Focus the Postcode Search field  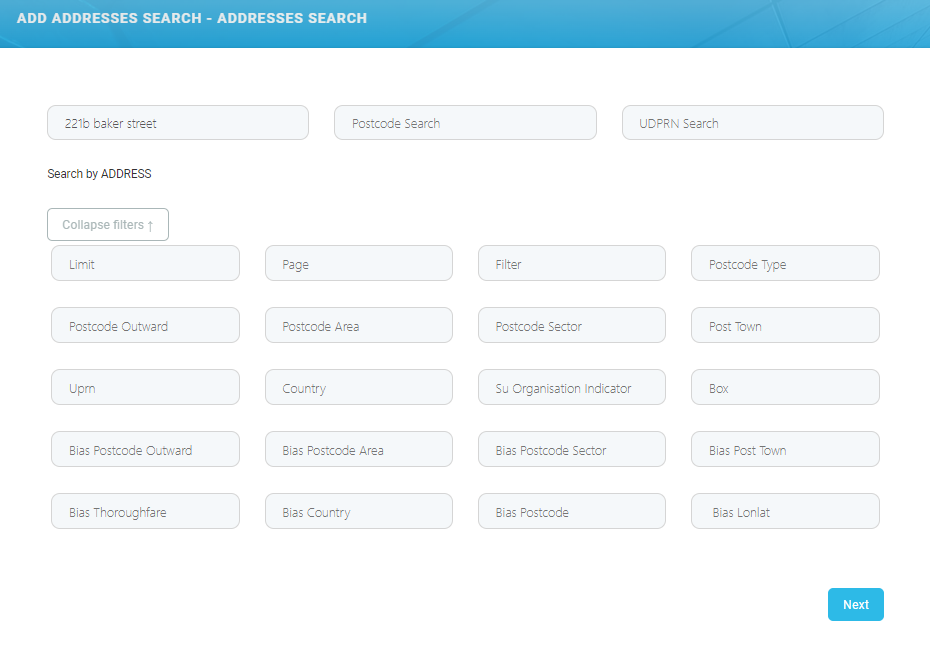click(465, 123)
